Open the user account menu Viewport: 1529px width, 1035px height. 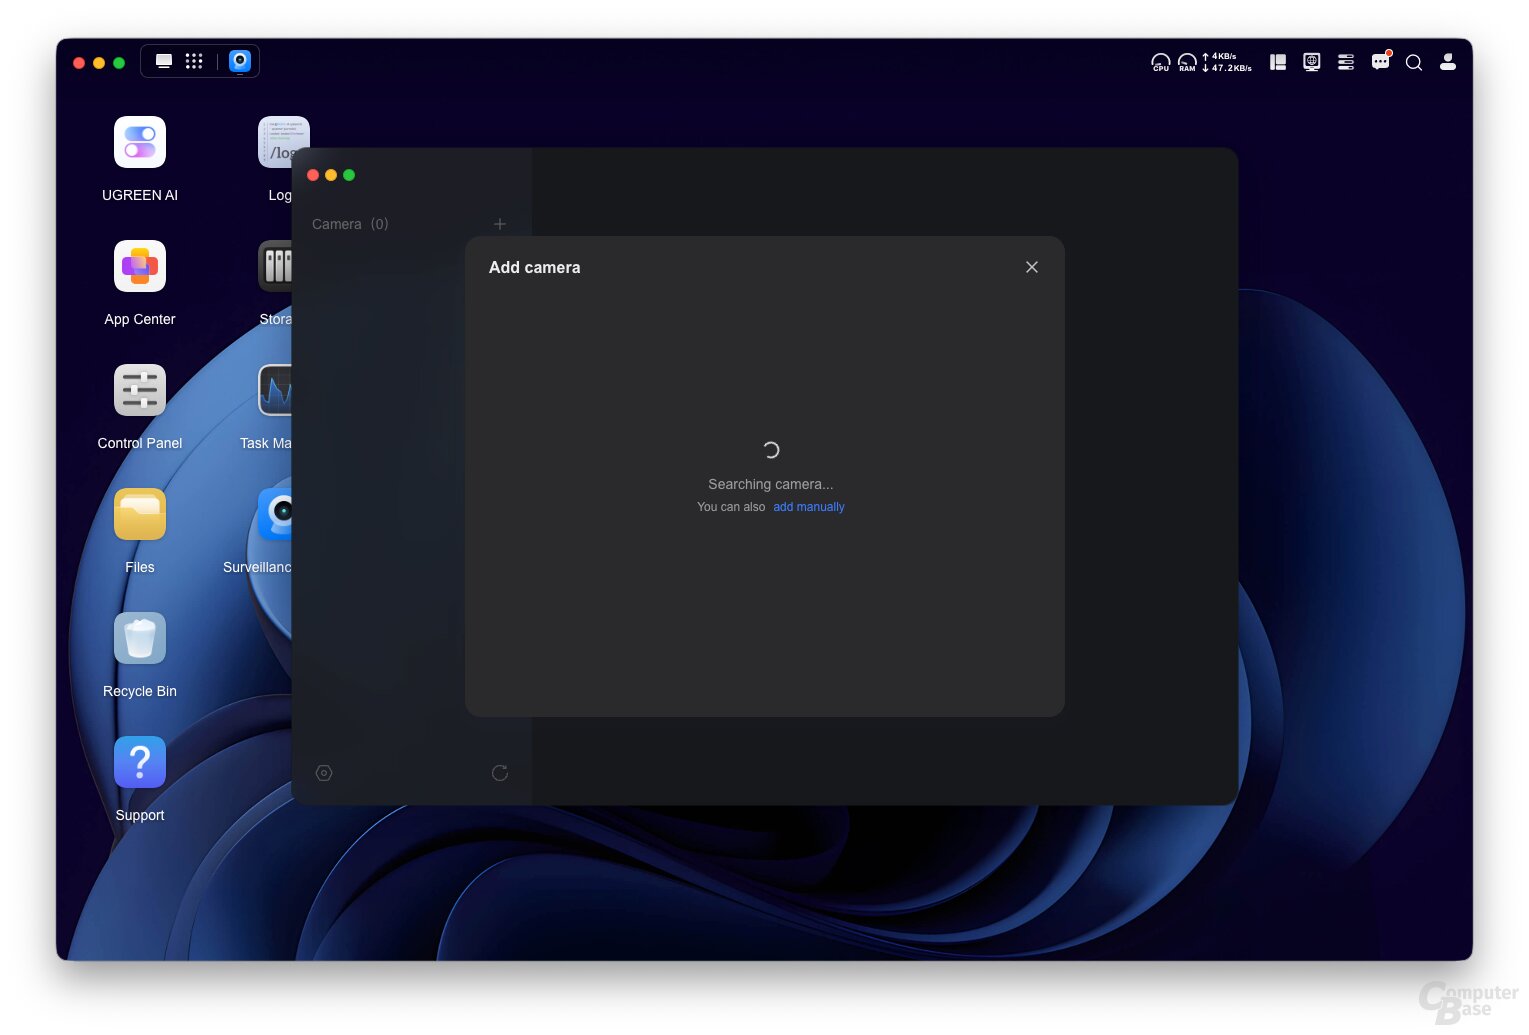tap(1448, 62)
